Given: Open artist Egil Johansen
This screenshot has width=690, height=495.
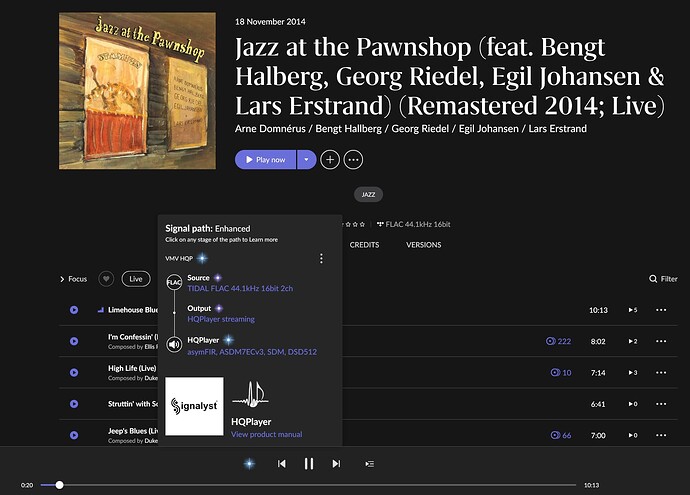Looking at the screenshot, I should (x=488, y=128).
